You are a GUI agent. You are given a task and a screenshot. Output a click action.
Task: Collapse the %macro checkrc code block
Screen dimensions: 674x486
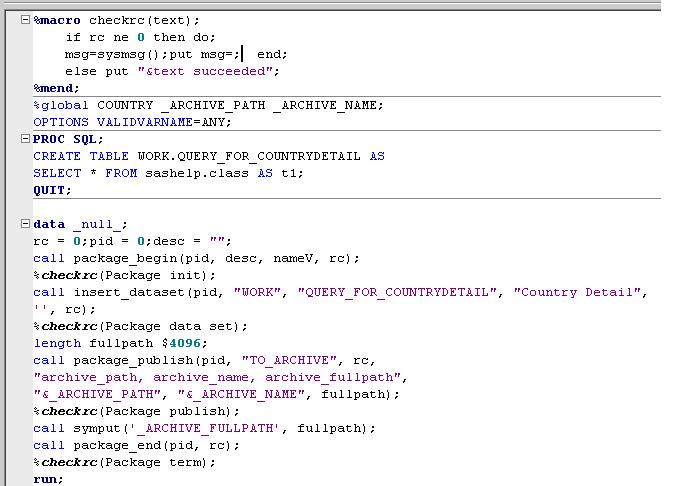click(25, 20)
